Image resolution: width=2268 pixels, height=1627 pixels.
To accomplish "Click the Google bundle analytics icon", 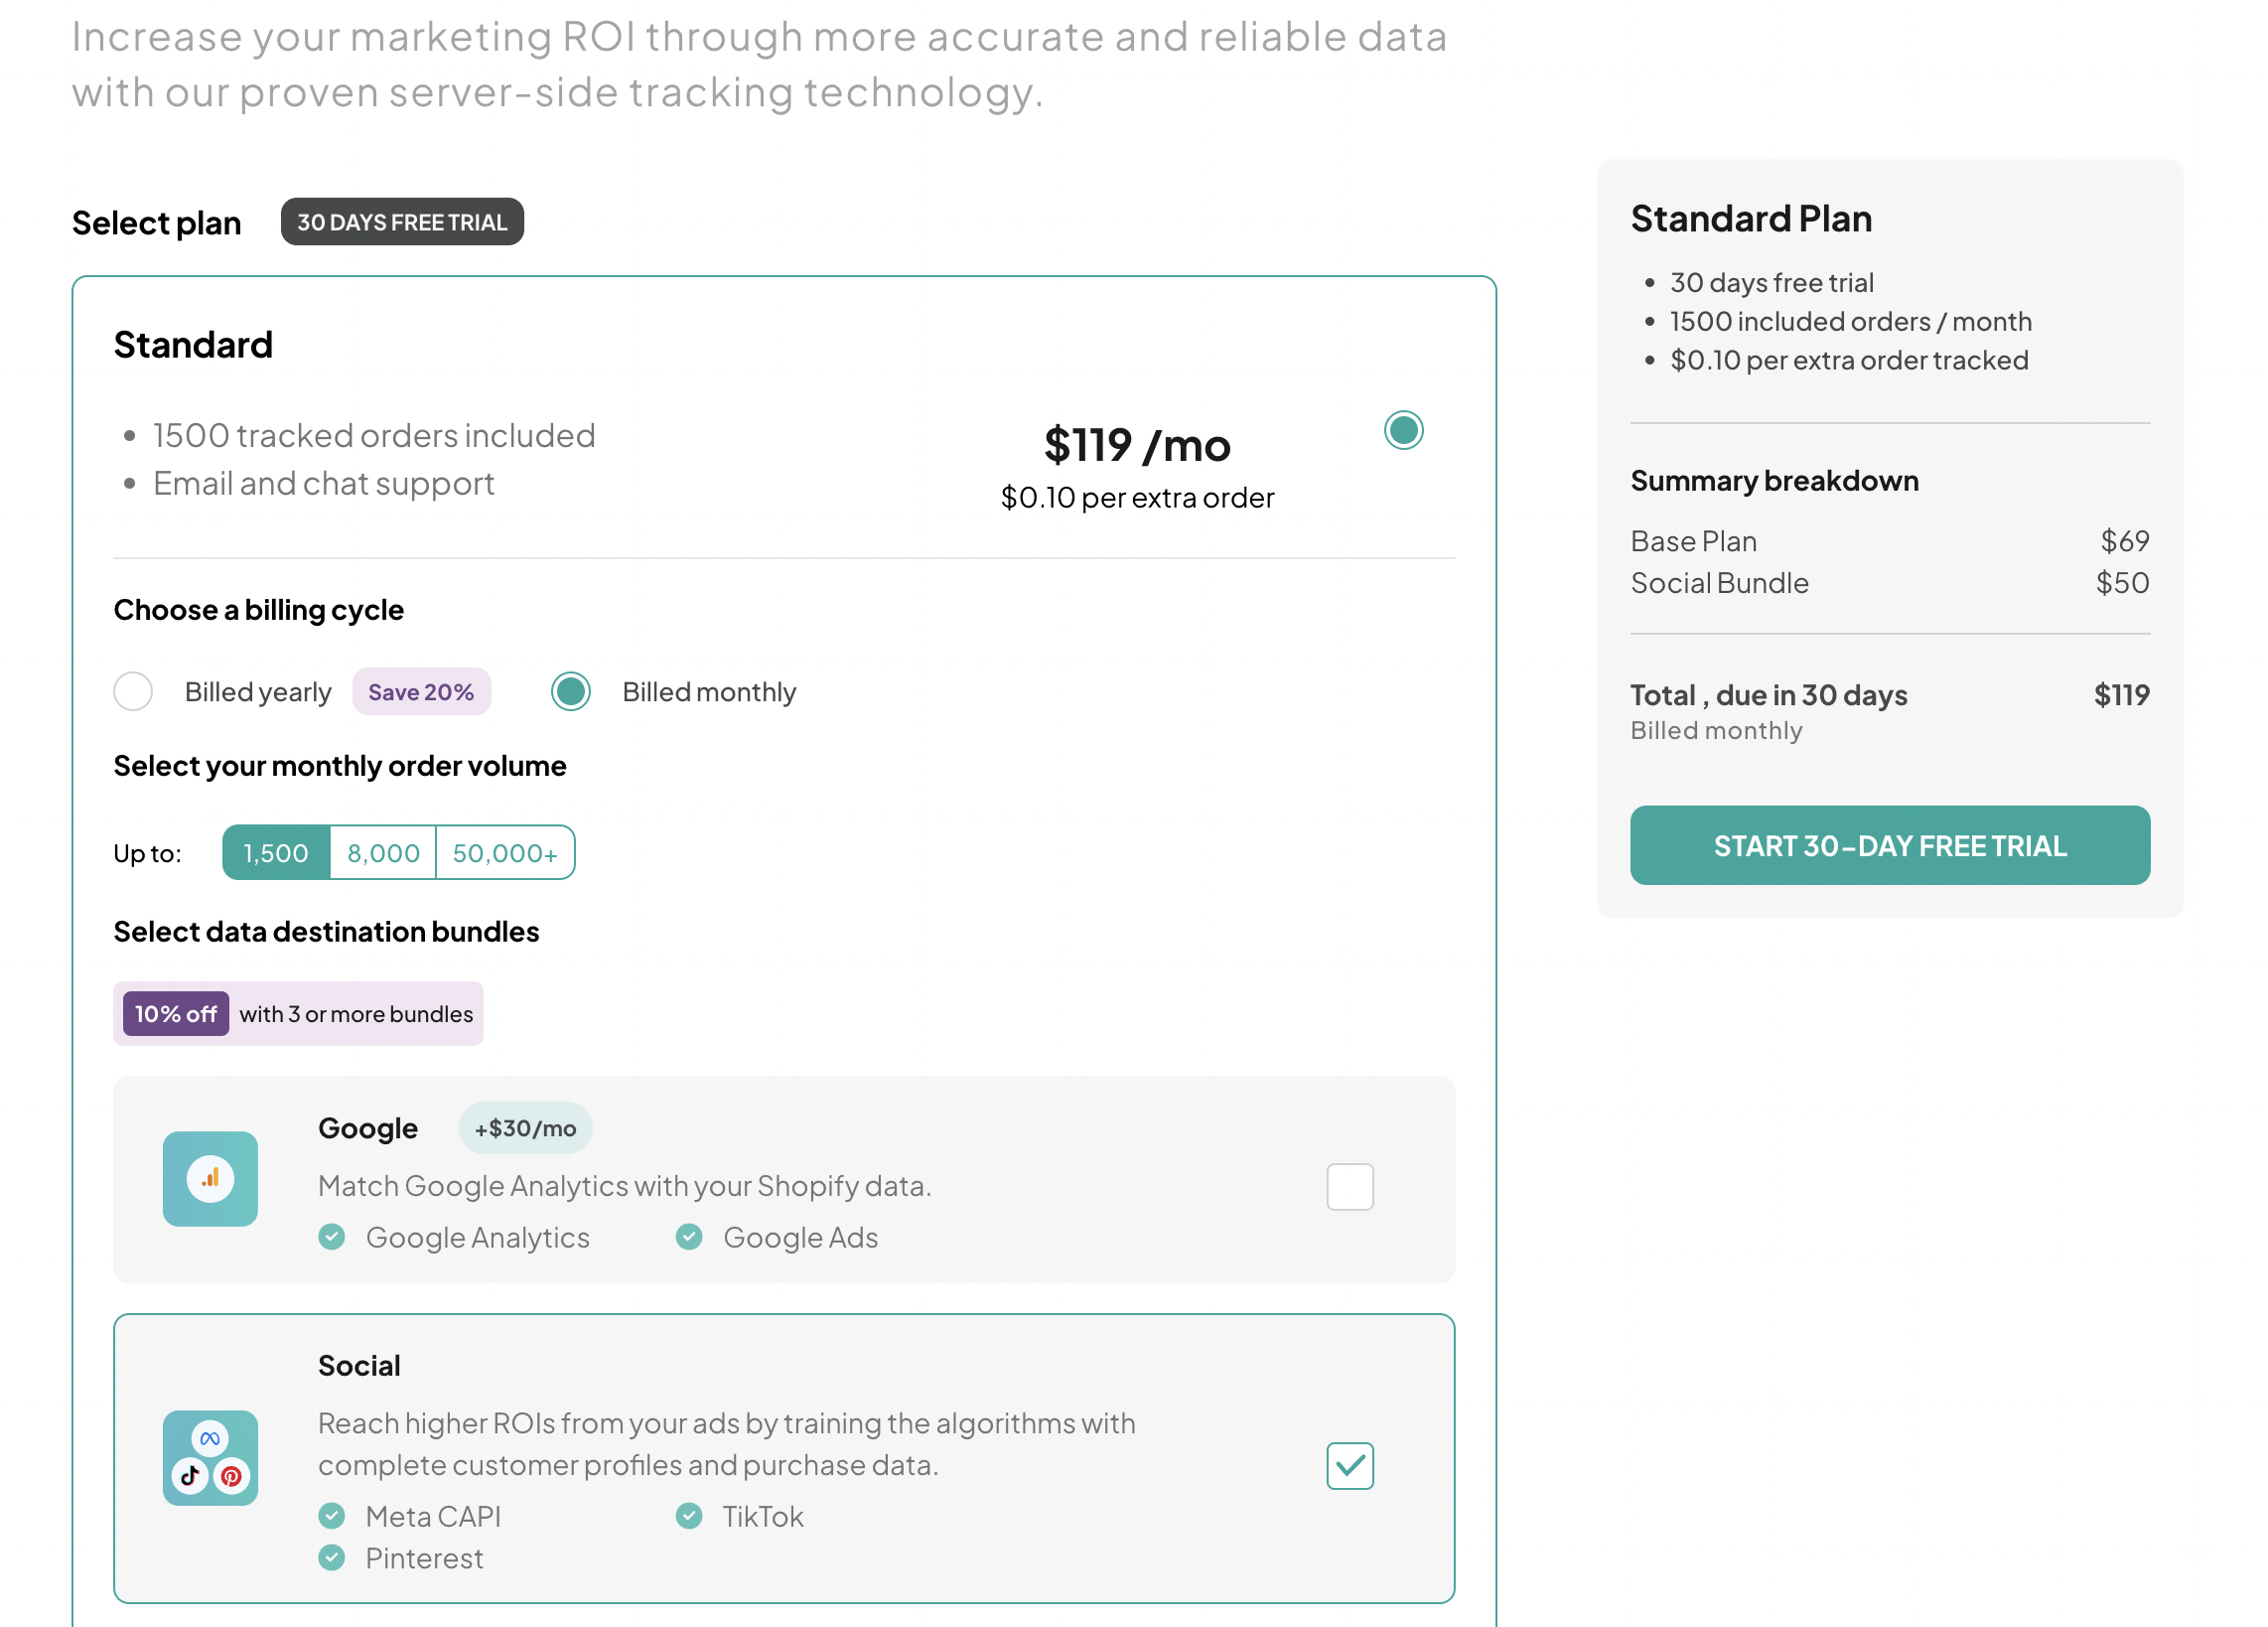I will [x=210, y=1178].
